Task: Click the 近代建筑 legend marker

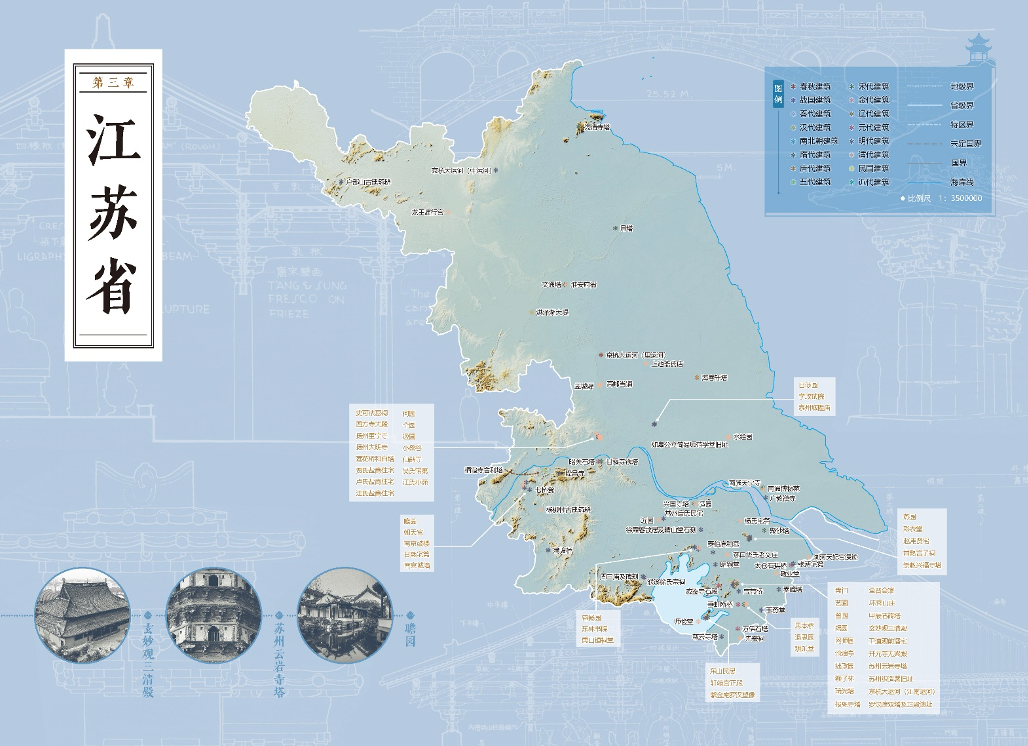Action: tap(852, 182)
